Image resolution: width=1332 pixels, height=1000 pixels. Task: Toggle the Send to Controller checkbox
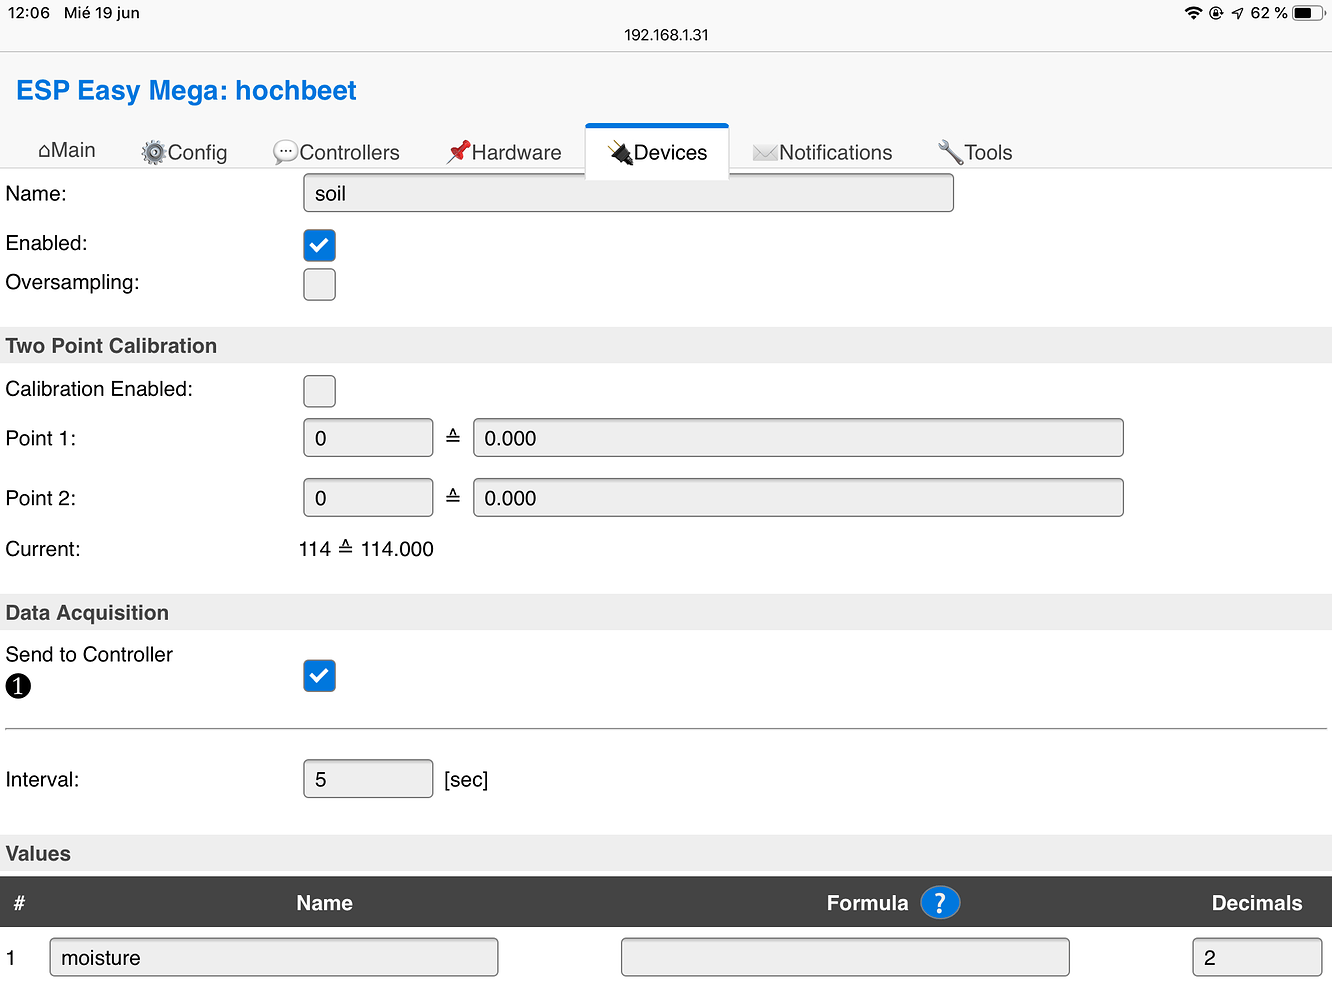click(319, 676)
